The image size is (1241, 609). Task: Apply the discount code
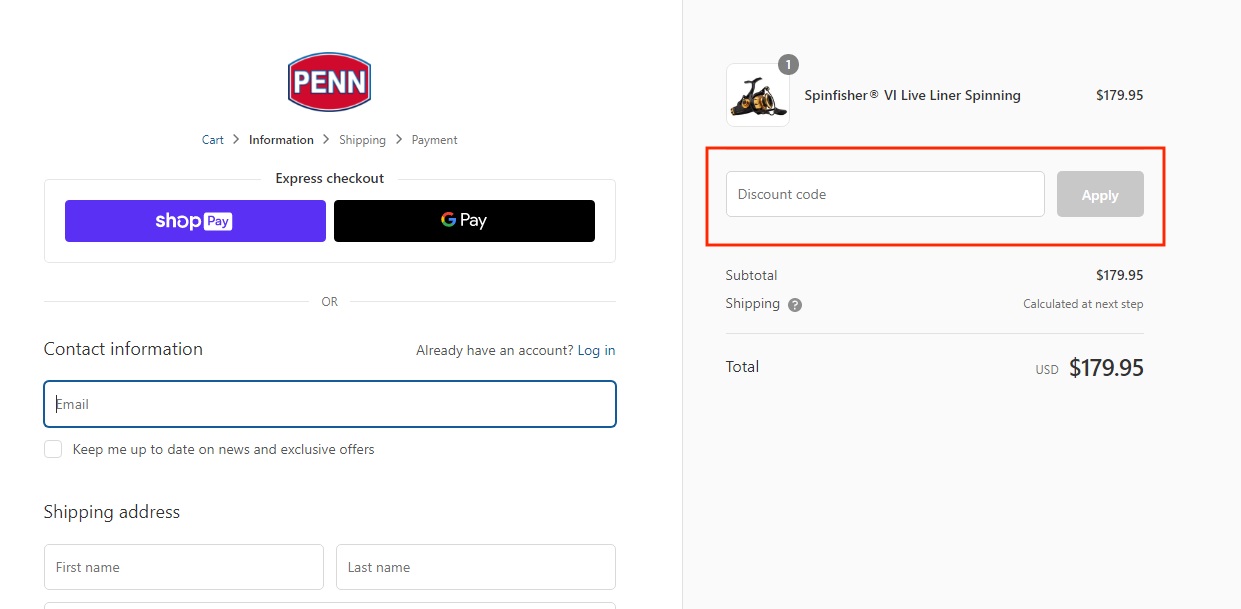pyautogui.click(x=1100, y=194)
